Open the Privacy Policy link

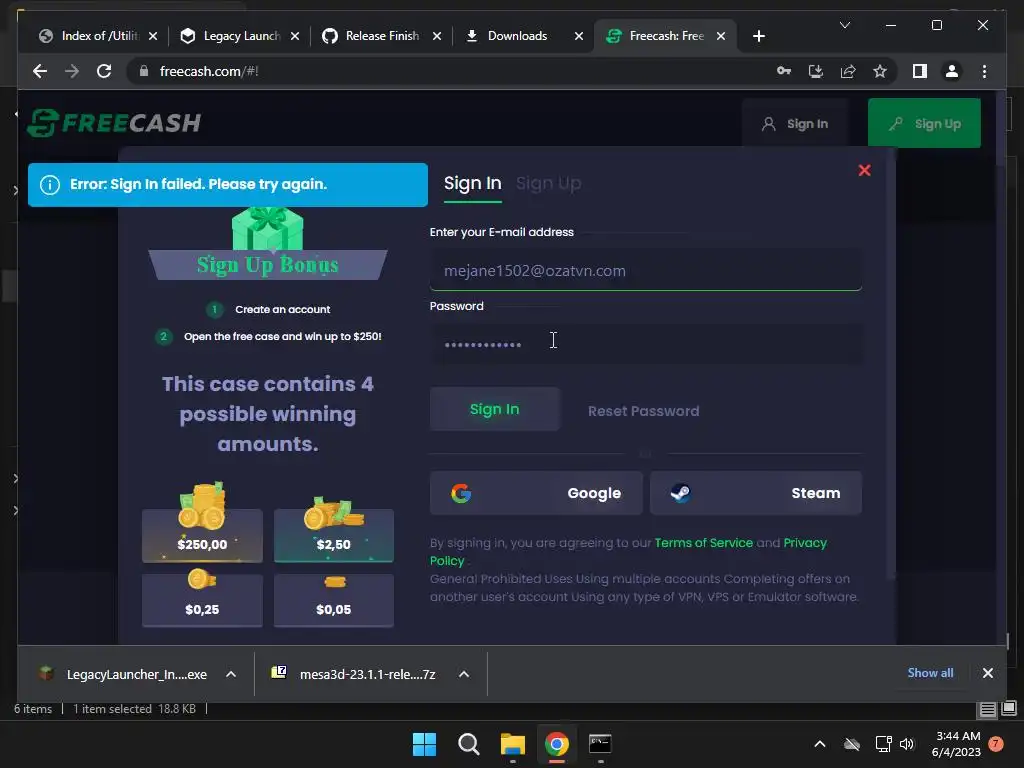click(x=805, y=543)
